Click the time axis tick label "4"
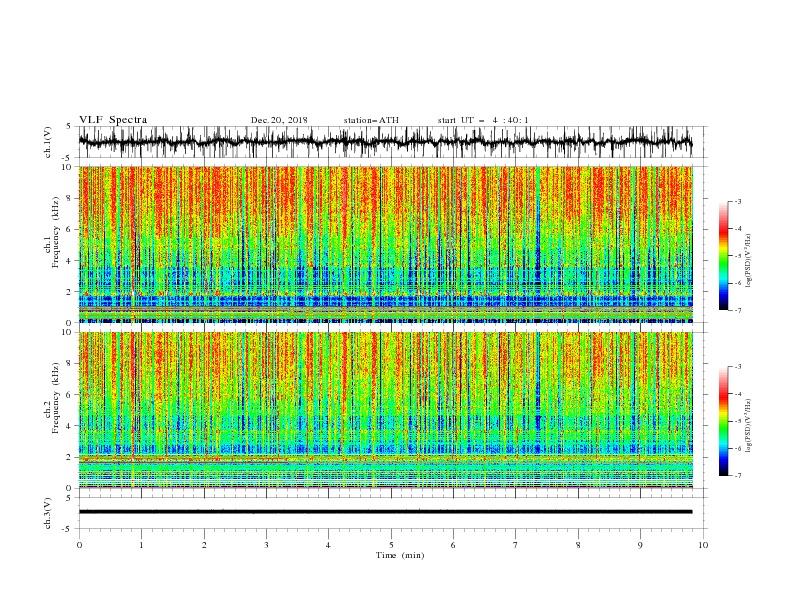Image resolution: width=792 pixels, height=612 pixels. [329, 545]
